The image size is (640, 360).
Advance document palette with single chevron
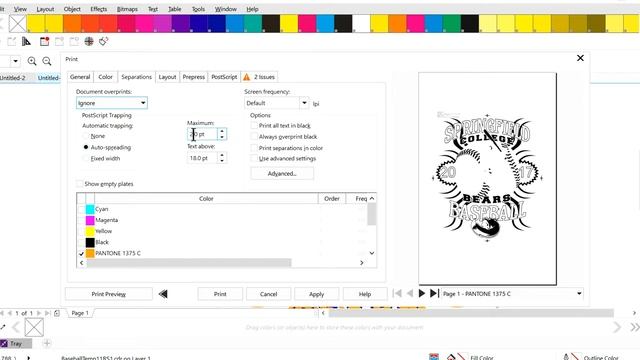[x=617, y=327]
